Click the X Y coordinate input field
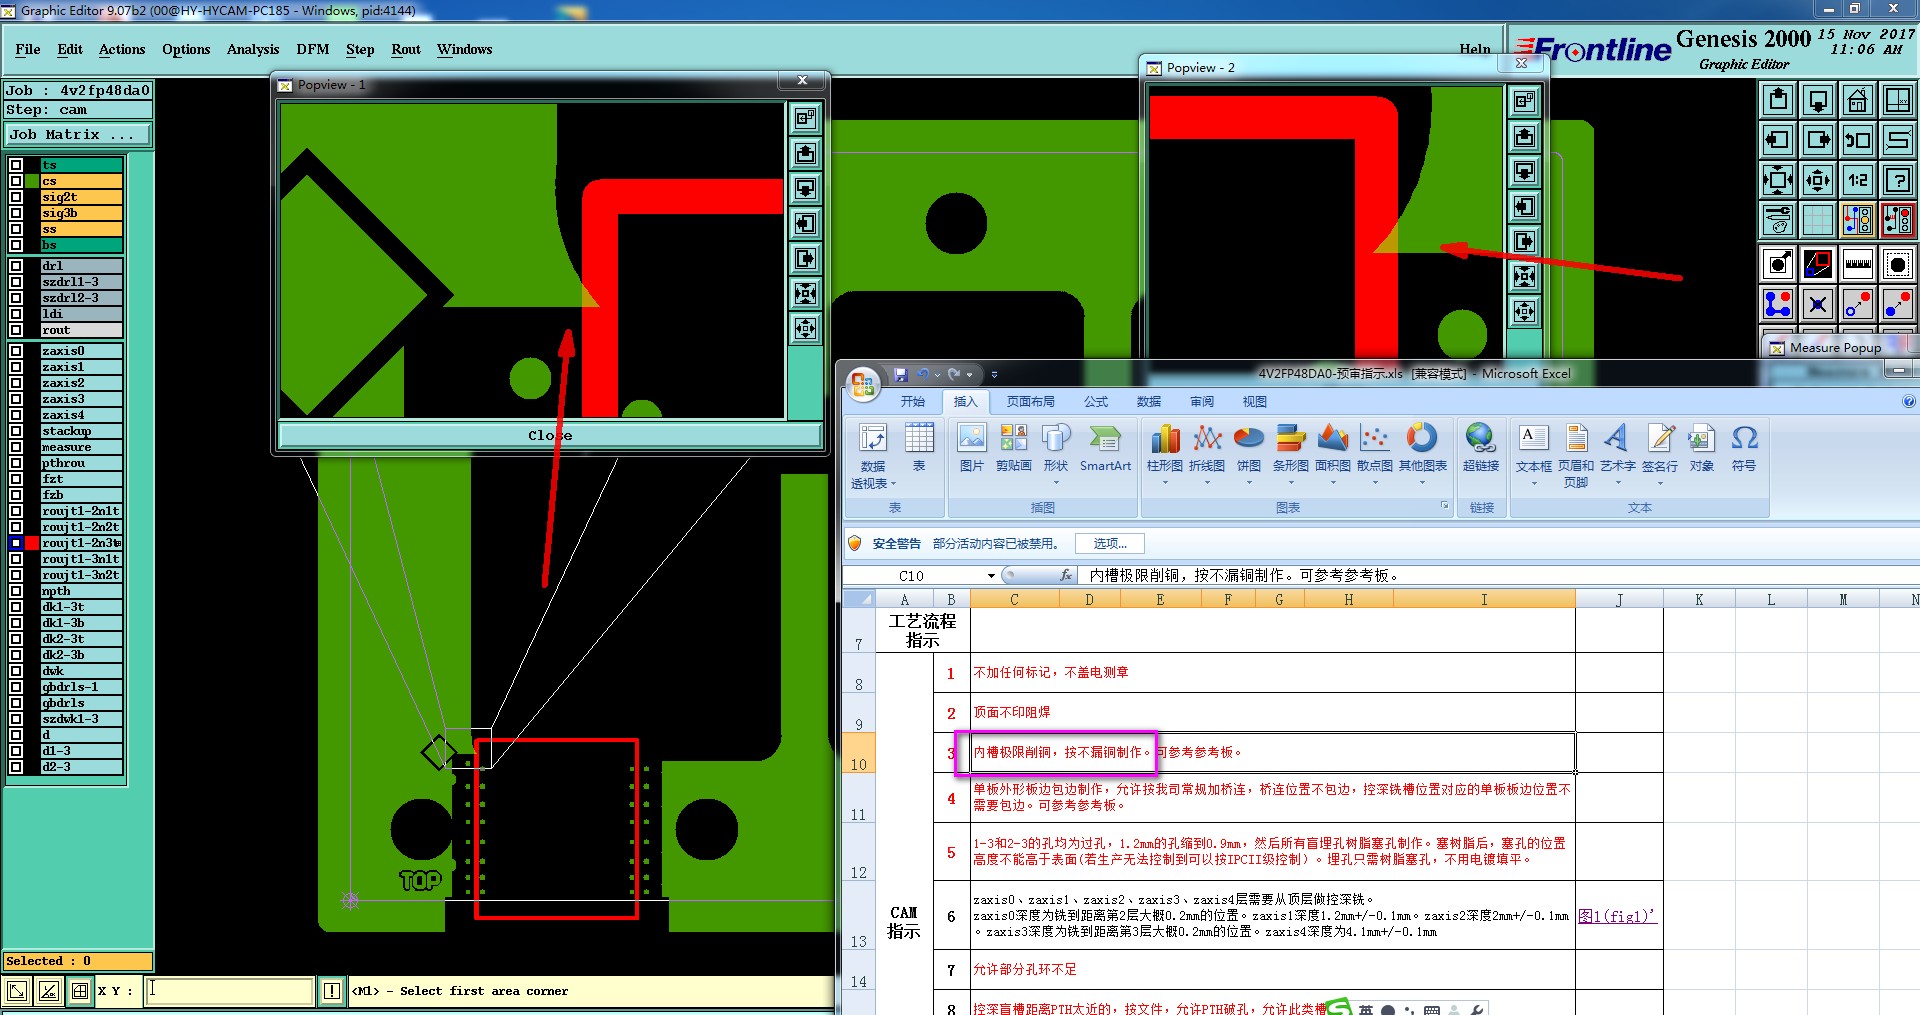The height and width of the screenshot is (1015, 1920). [x=229, y=991]
